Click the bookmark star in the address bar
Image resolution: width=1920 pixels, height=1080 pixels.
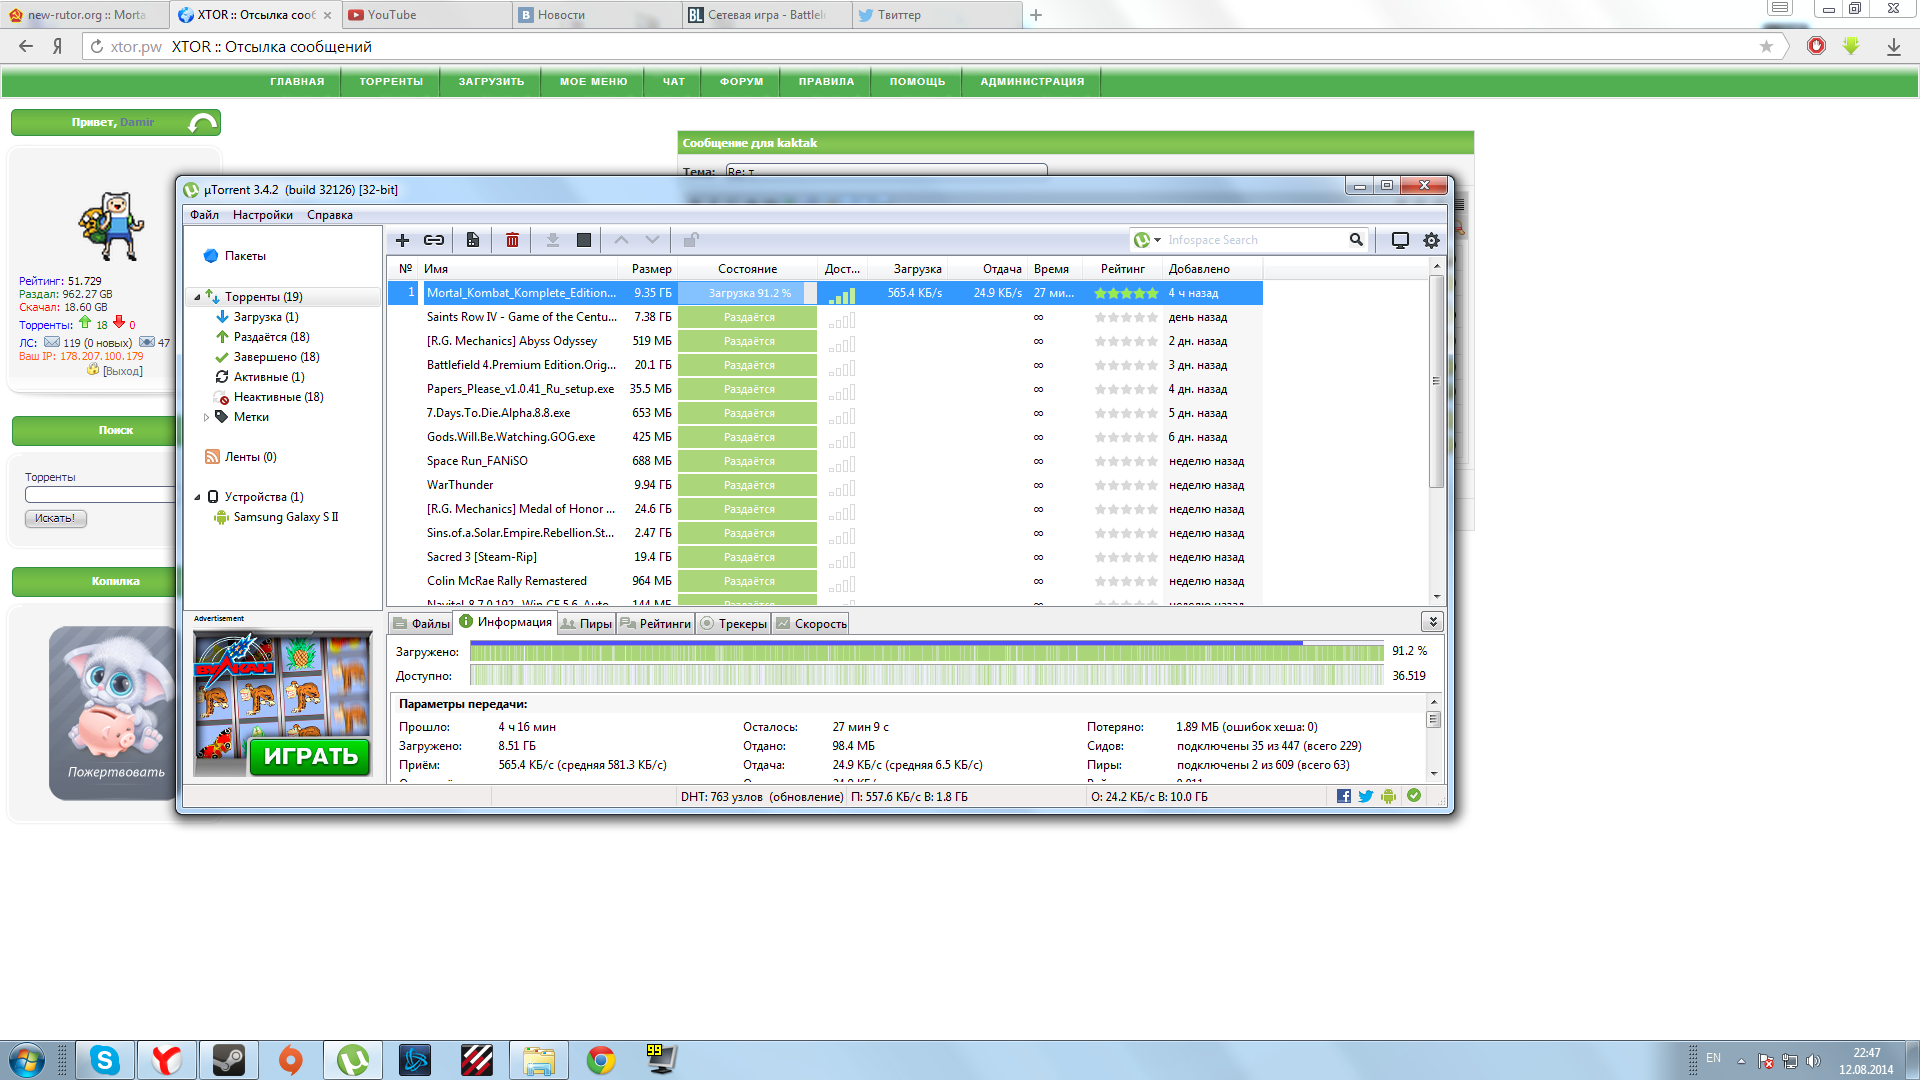point(1766,46)
